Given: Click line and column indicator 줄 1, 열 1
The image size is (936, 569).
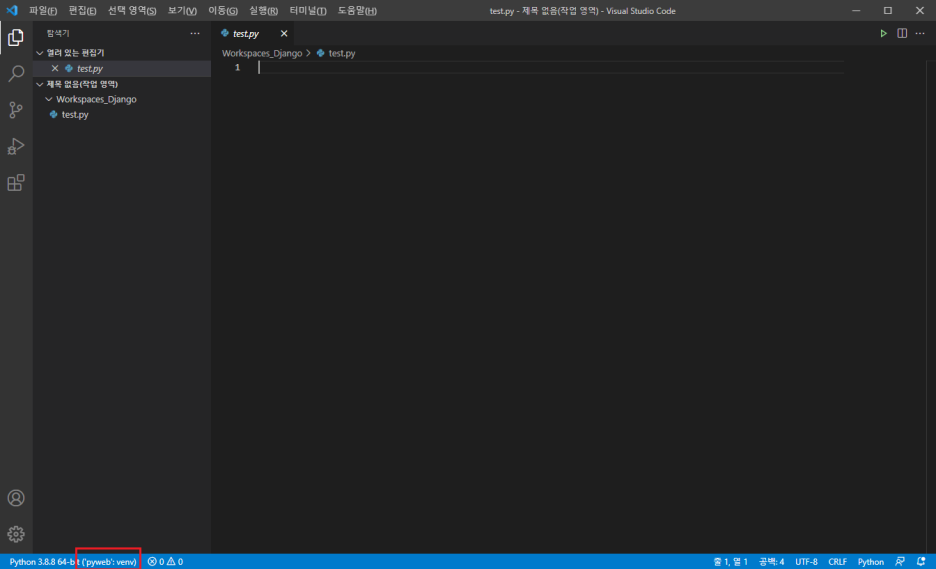Looking at the screenshot, I should pyautogui.click(x=730, y=562).
